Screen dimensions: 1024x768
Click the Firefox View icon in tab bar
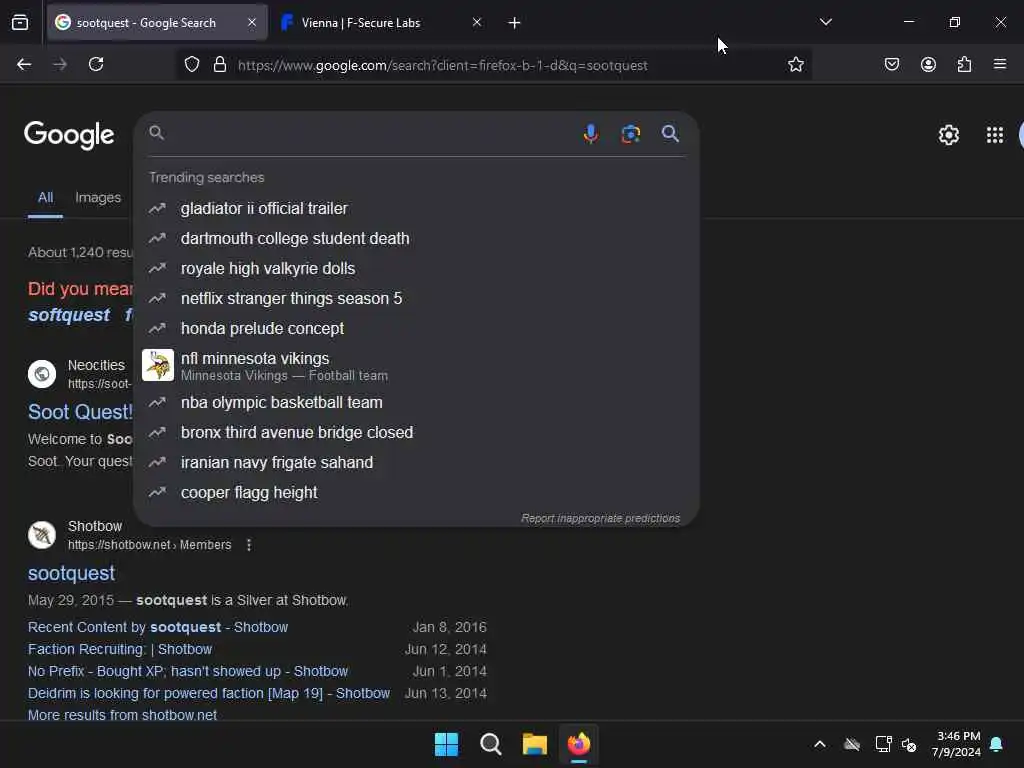[x=20, y=23]
